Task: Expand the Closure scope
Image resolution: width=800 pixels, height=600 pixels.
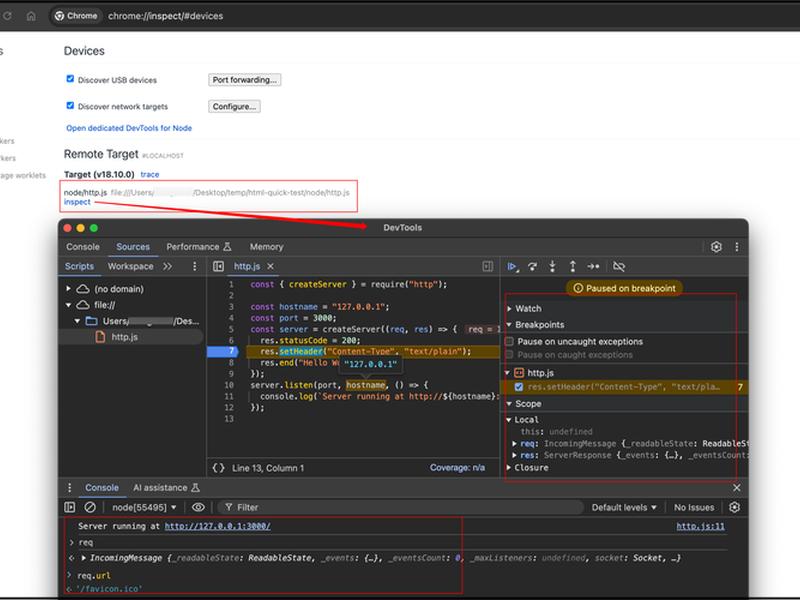Action: [x=509, y=467]
